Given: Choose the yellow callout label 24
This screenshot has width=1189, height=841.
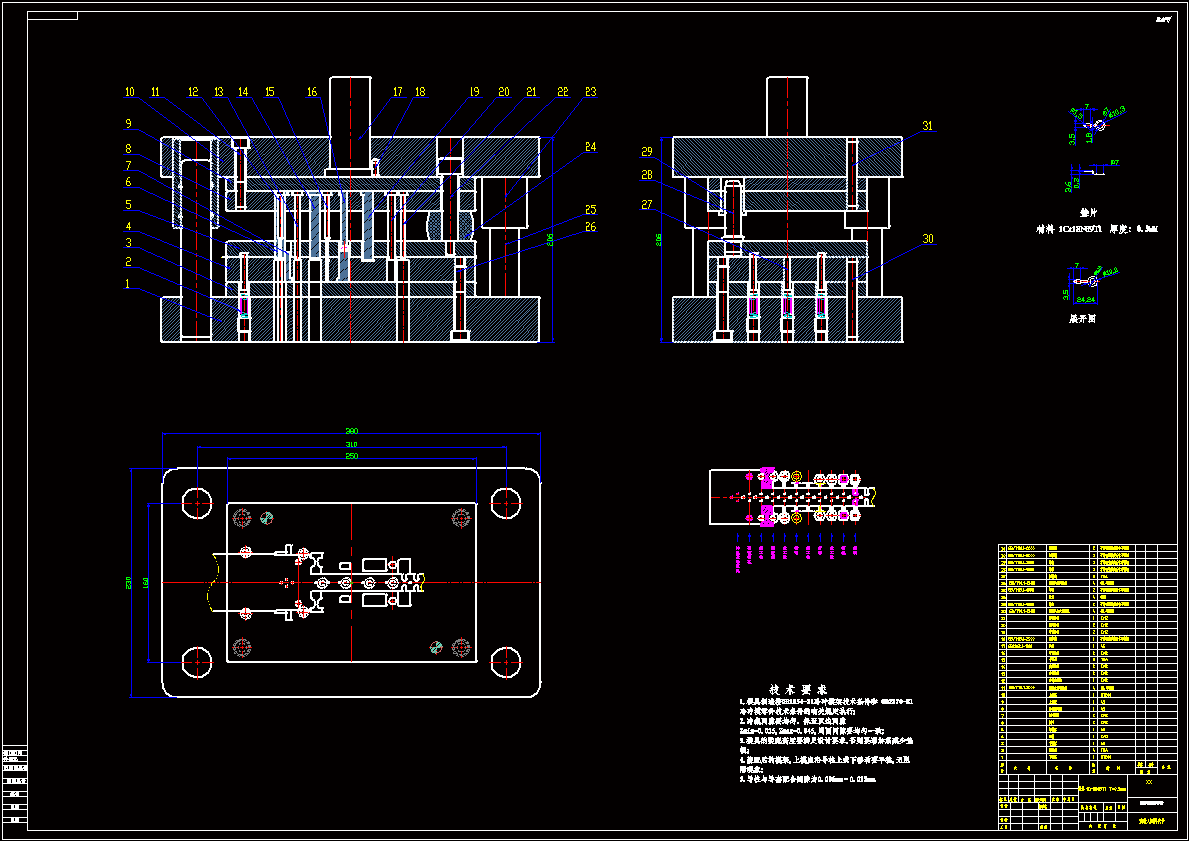Looking at the screenshot, I should 591,147.
